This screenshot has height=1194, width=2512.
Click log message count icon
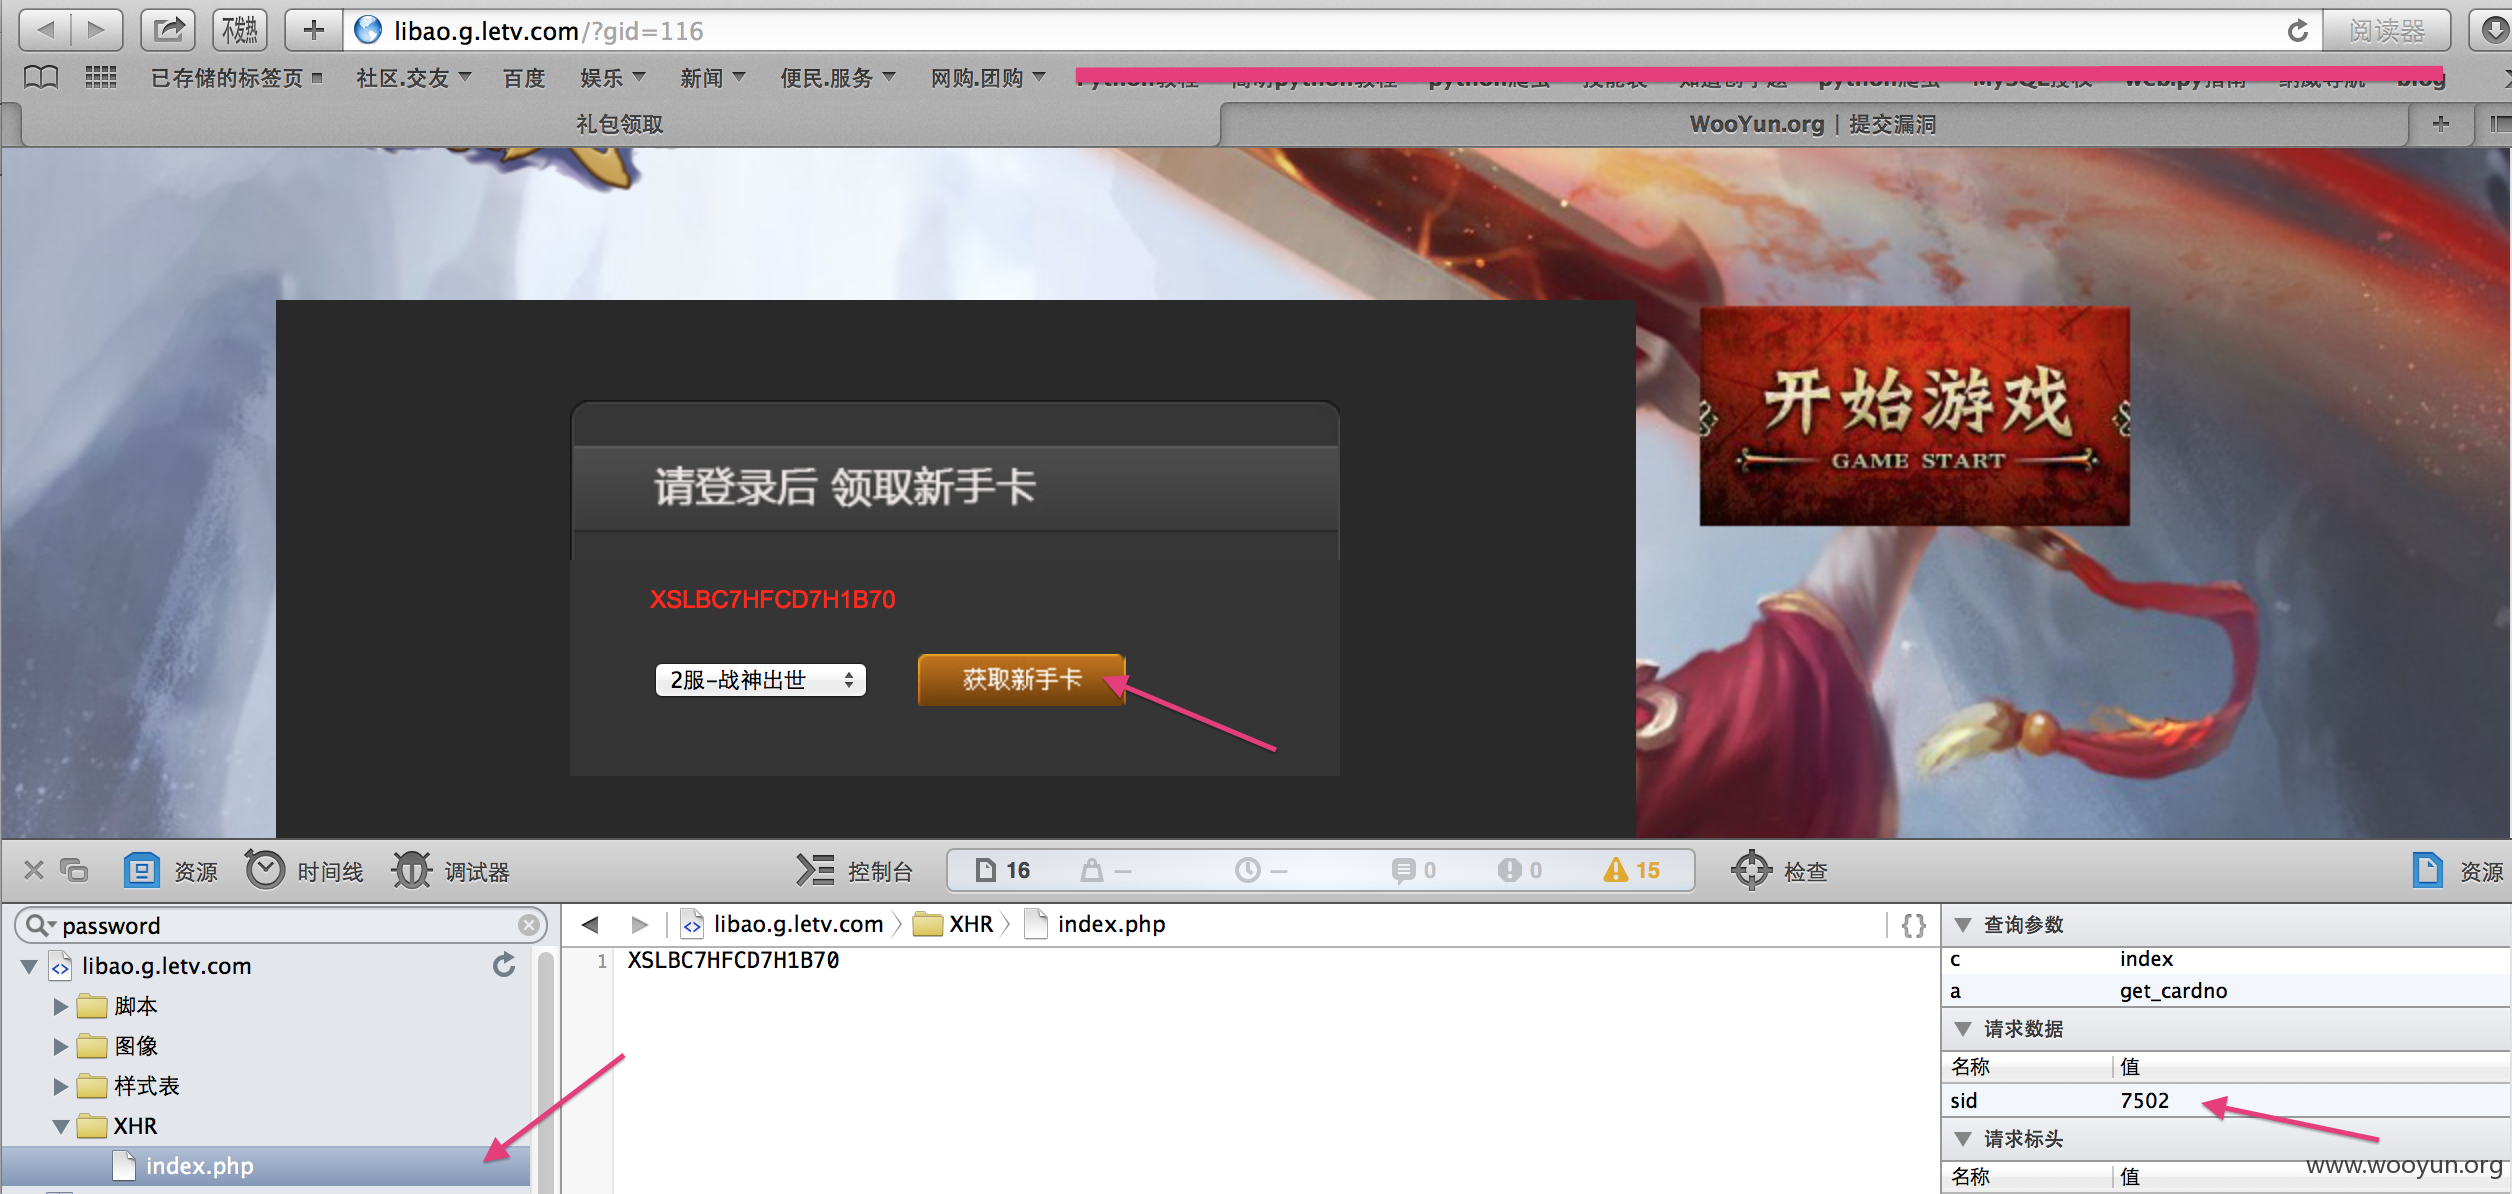1414,870
